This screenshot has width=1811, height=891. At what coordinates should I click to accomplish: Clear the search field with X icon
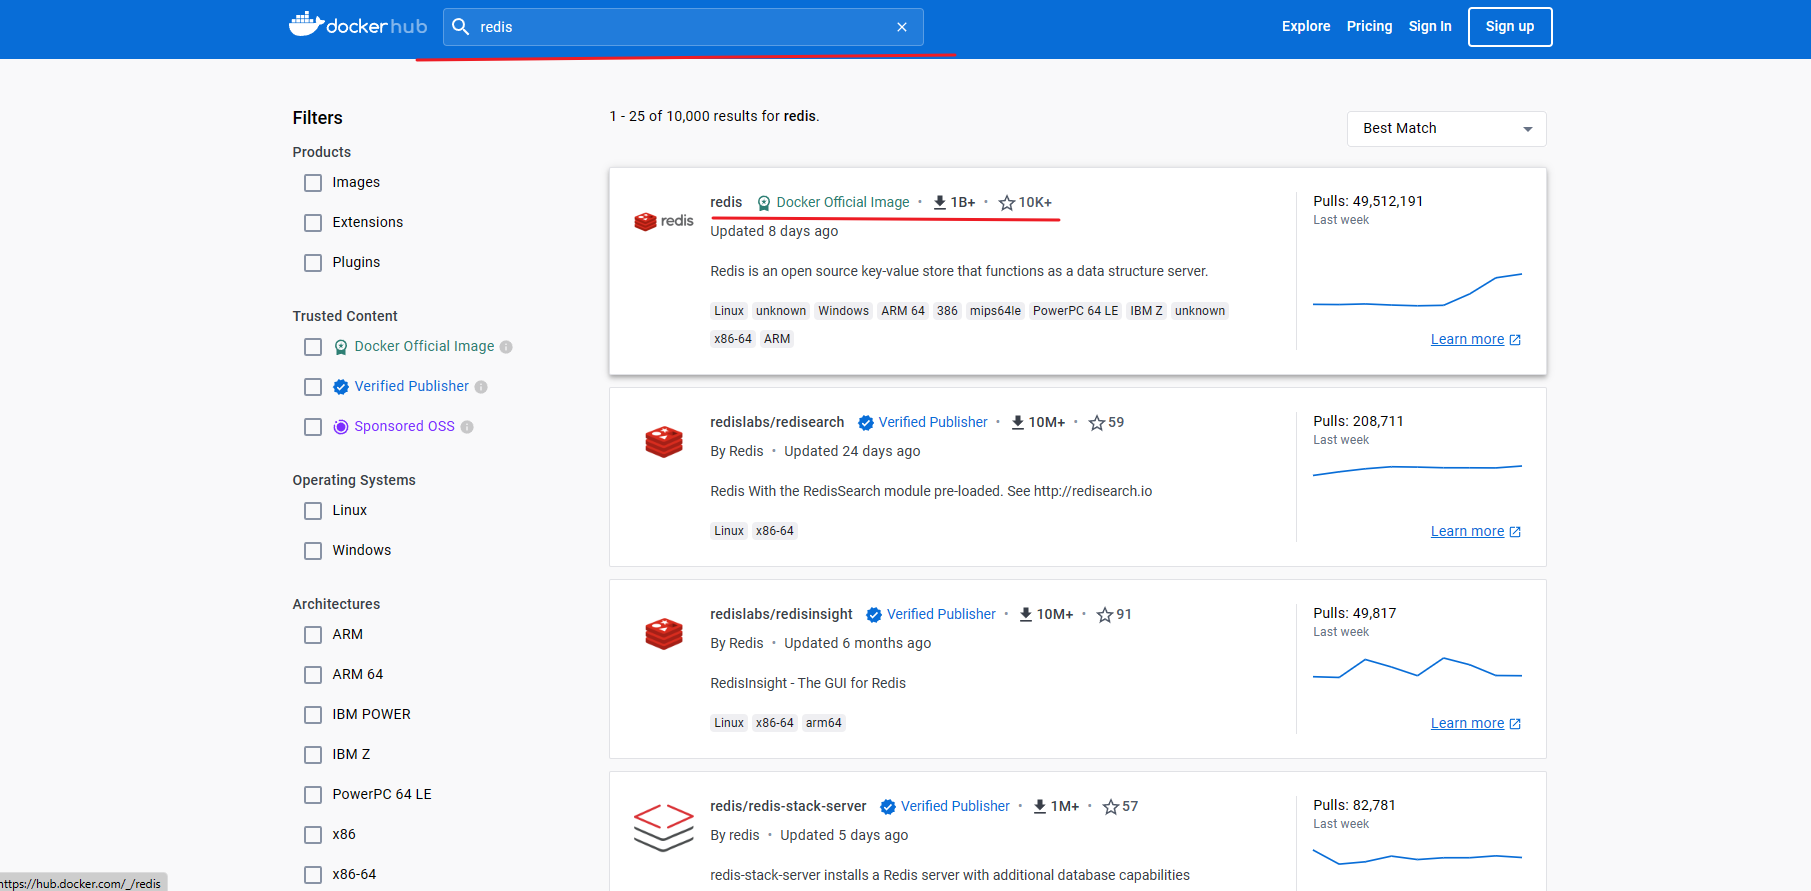tap(902, 27)
